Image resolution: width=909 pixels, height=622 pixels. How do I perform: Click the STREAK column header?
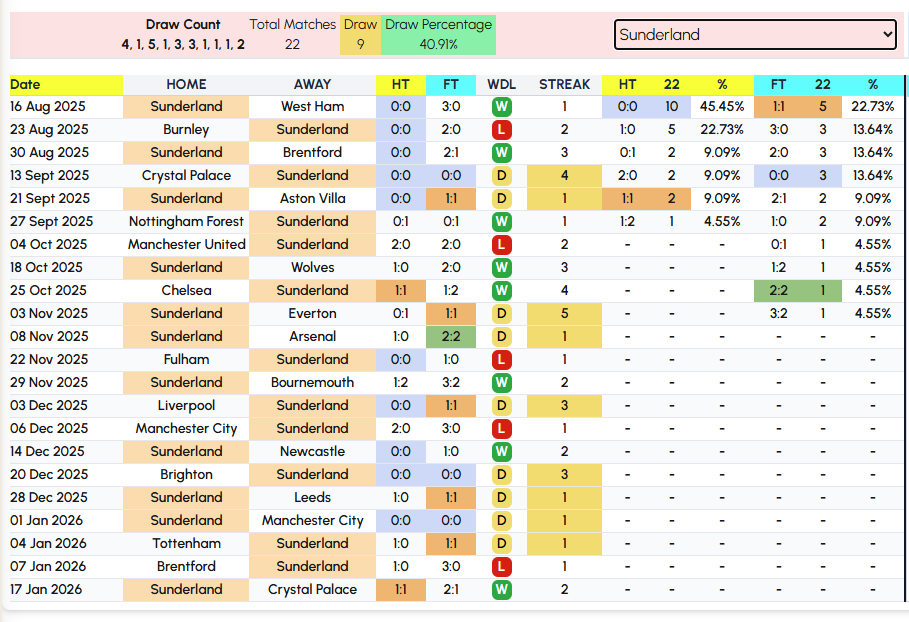pos(564,85)
